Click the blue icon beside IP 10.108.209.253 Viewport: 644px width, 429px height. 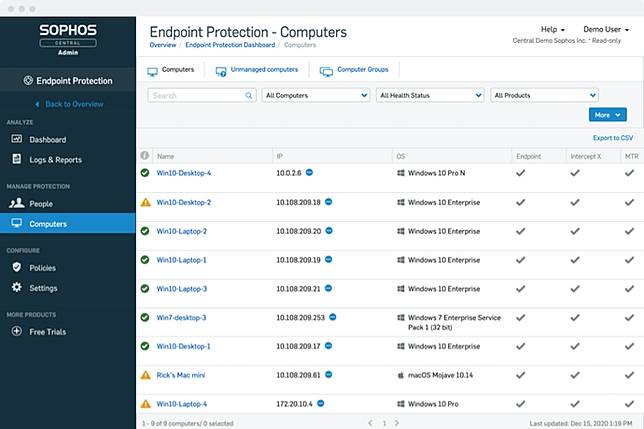pos(333,317)
